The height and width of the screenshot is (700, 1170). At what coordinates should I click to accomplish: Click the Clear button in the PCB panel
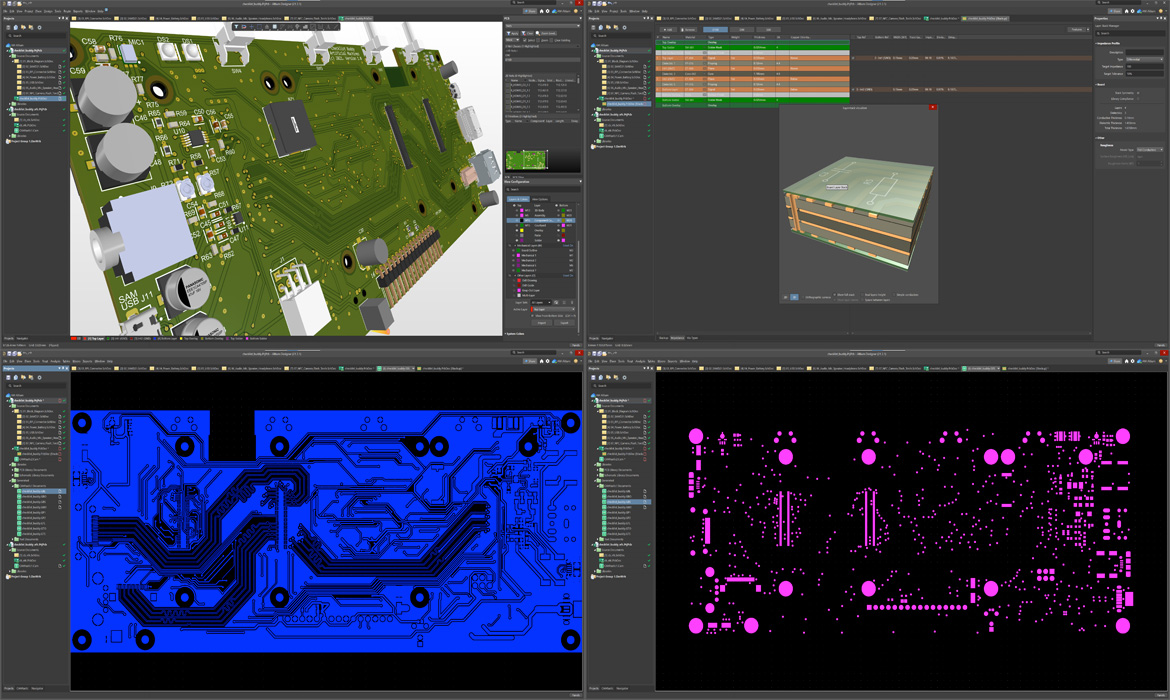tap(528, 33)
